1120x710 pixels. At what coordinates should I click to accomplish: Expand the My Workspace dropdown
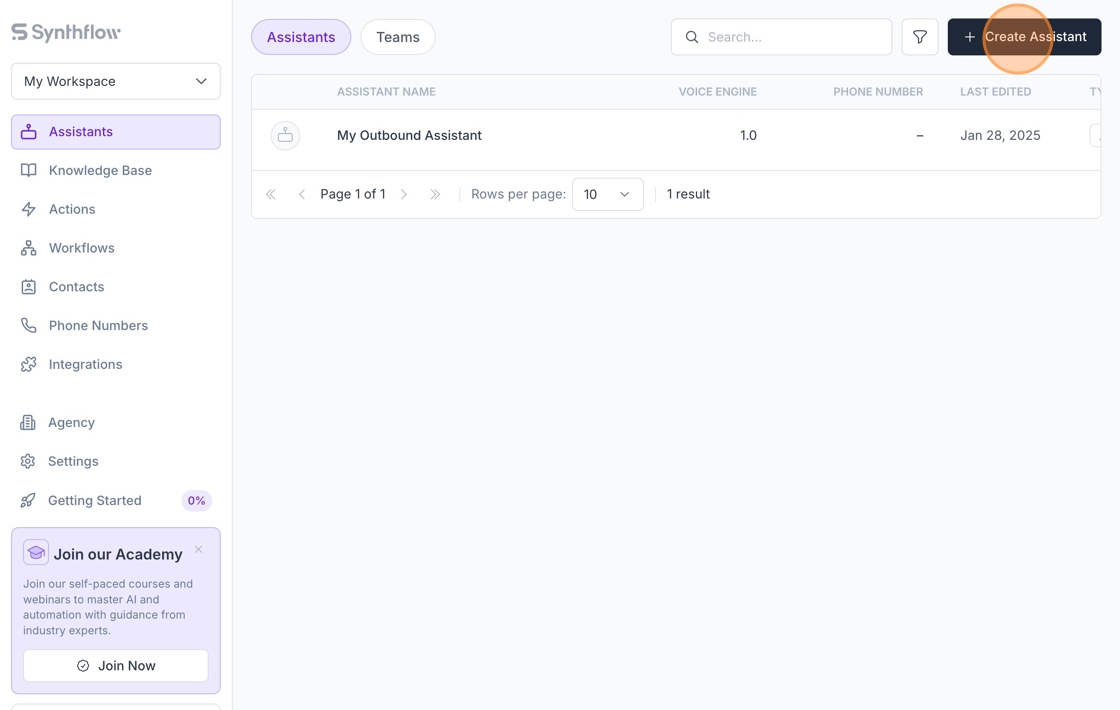(116, 81)
